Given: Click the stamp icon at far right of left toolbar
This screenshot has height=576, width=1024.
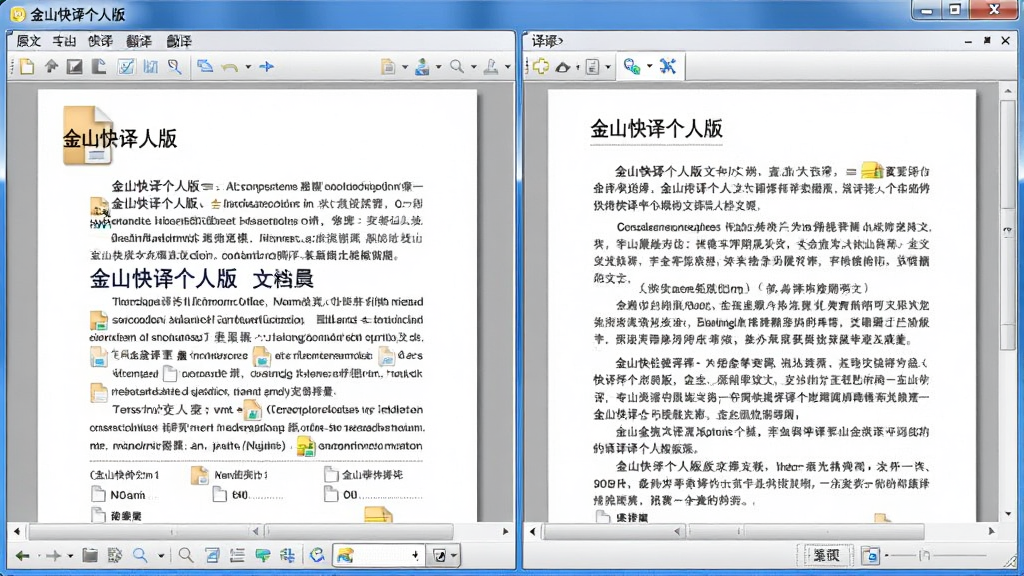Looking at the screenshot, I should [490, 67].
